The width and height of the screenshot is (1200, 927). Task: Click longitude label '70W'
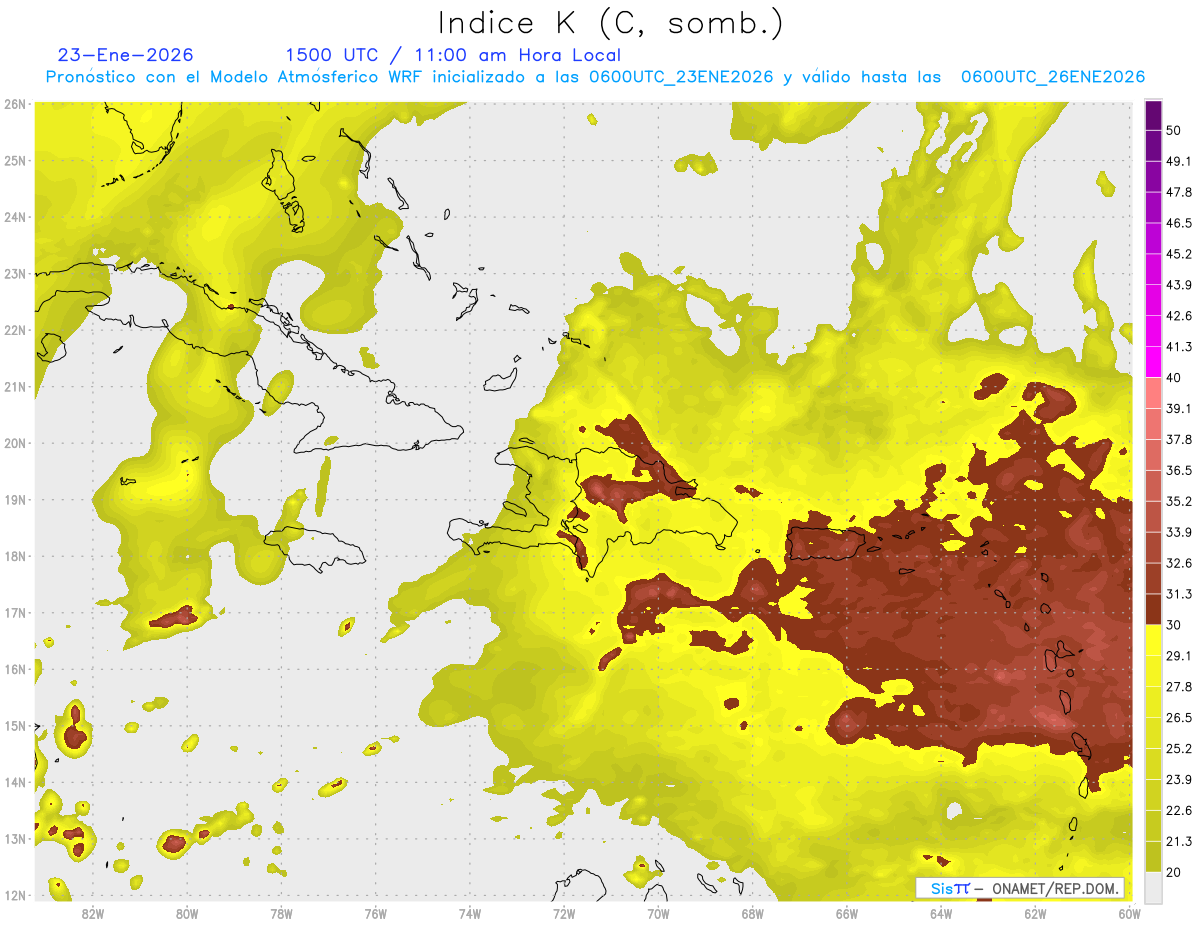pyautogui.click(x=658, y=913)
